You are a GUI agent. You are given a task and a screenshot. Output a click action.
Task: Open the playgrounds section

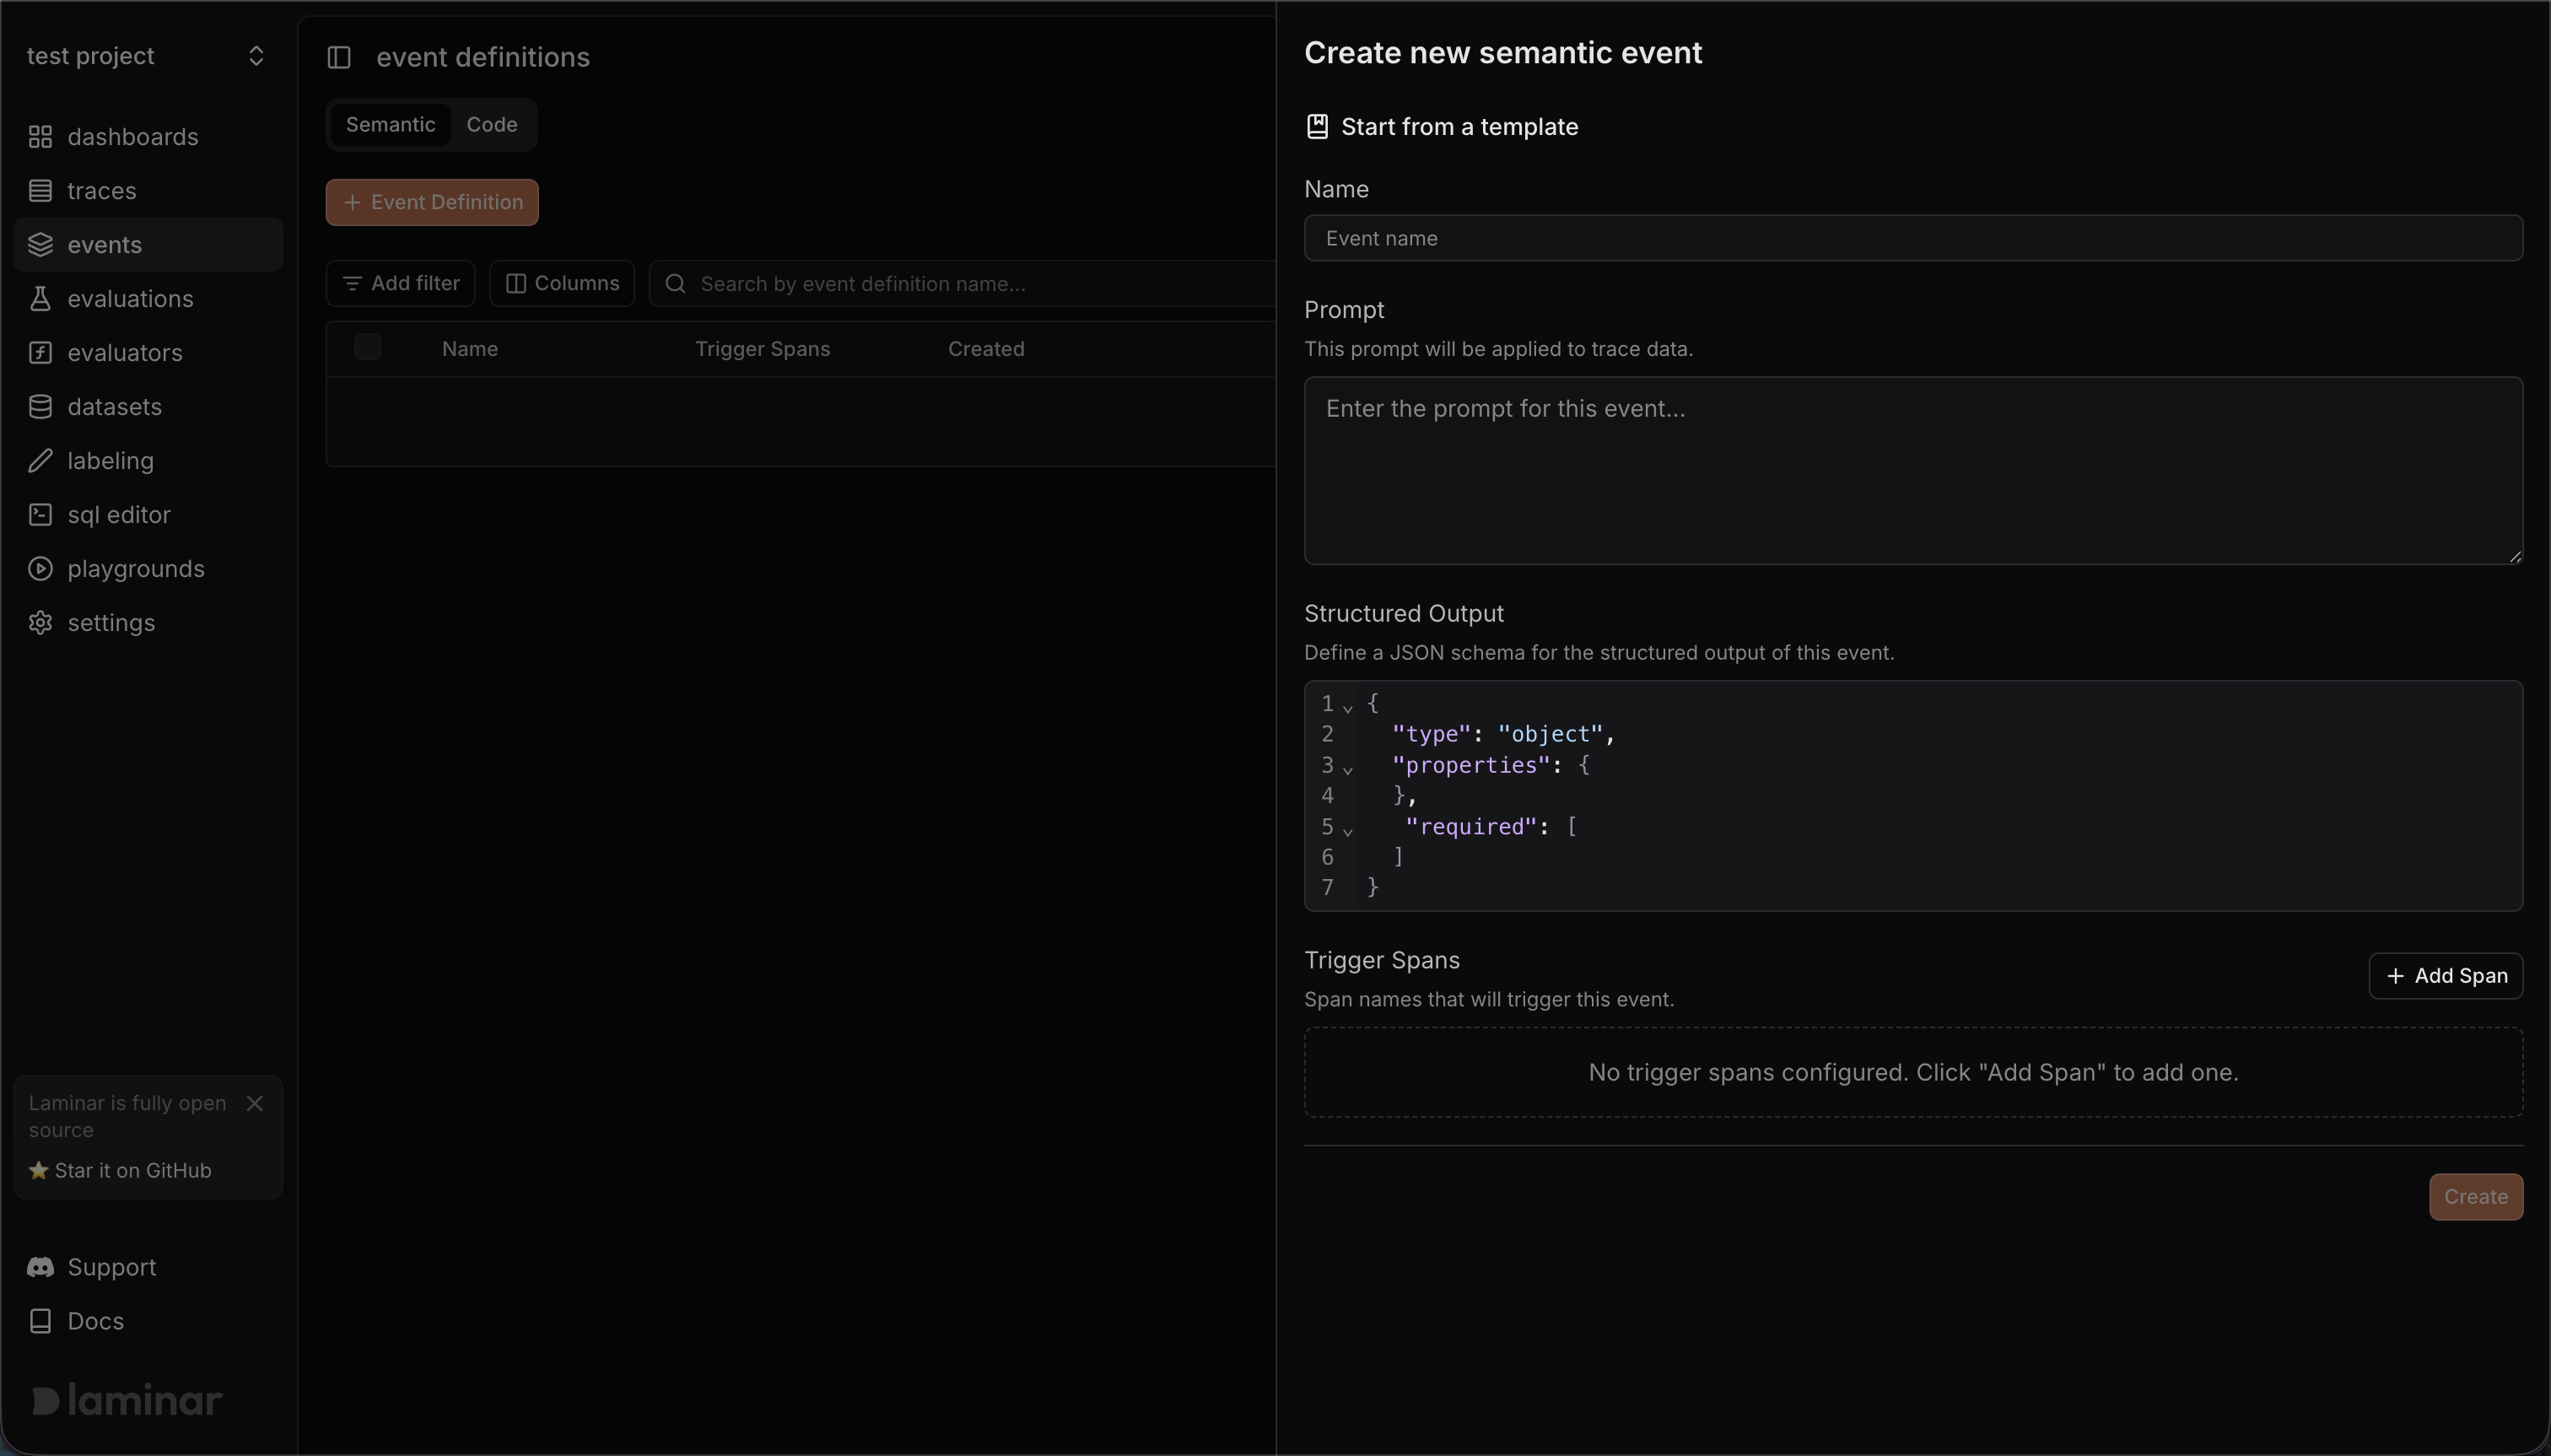point(137,569)
